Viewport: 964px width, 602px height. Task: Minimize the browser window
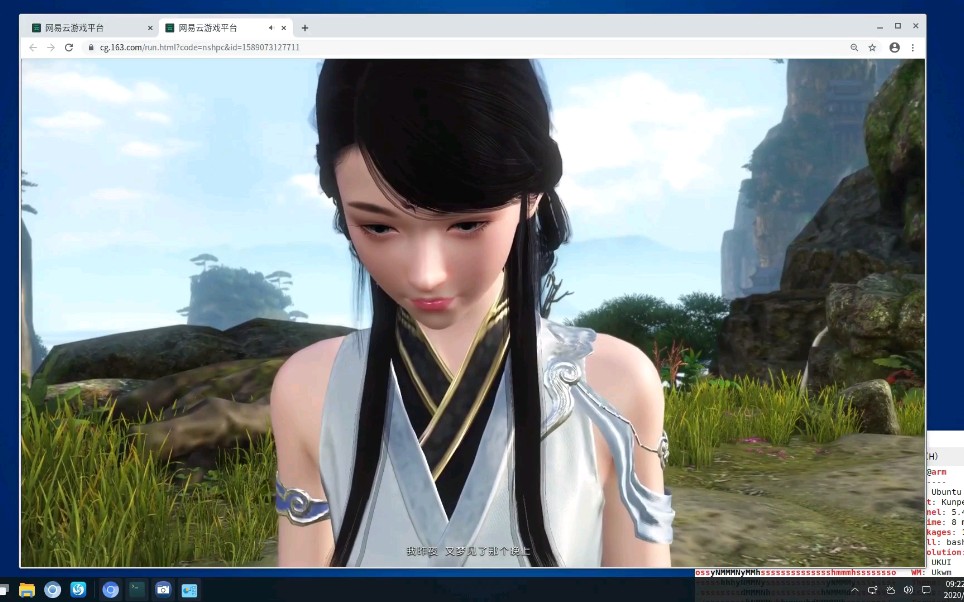880,26
